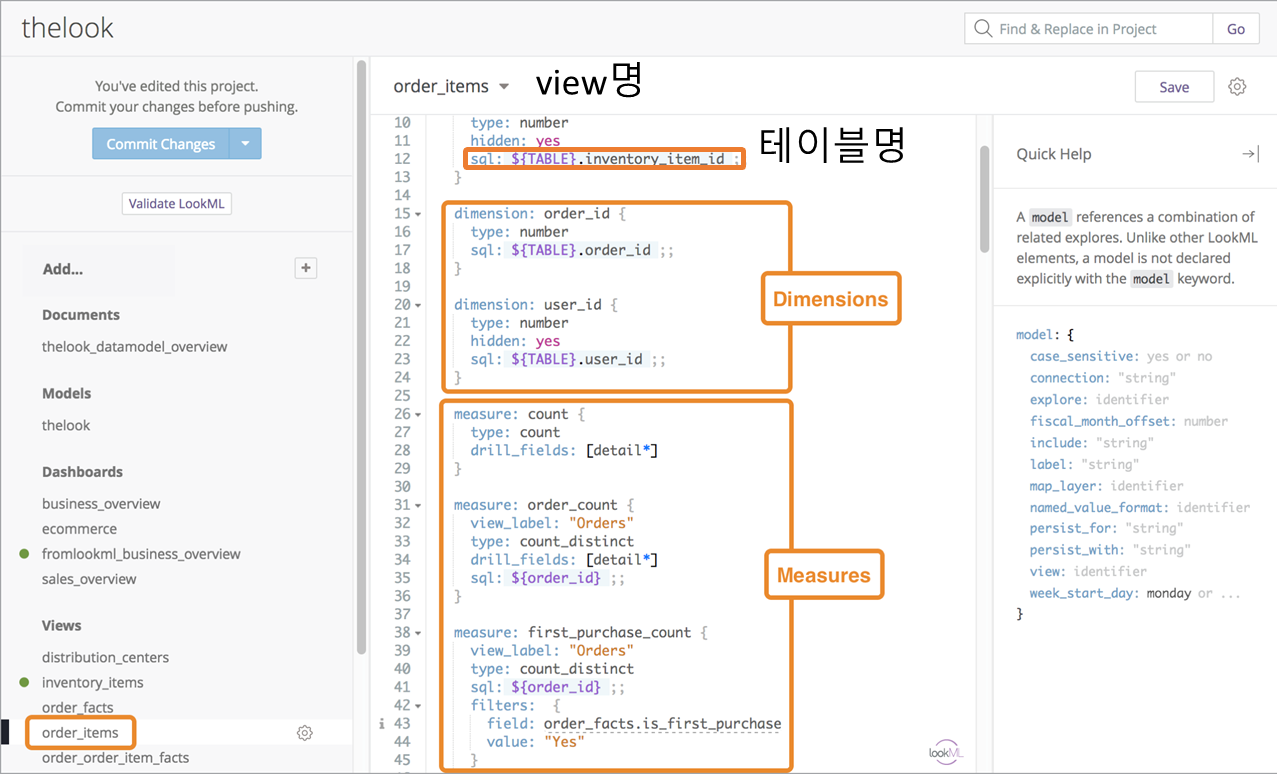Collapse the Quick Help panel arrow
The height and width of the screenshot is (774, 1277).
click(x=1250, y=154)
